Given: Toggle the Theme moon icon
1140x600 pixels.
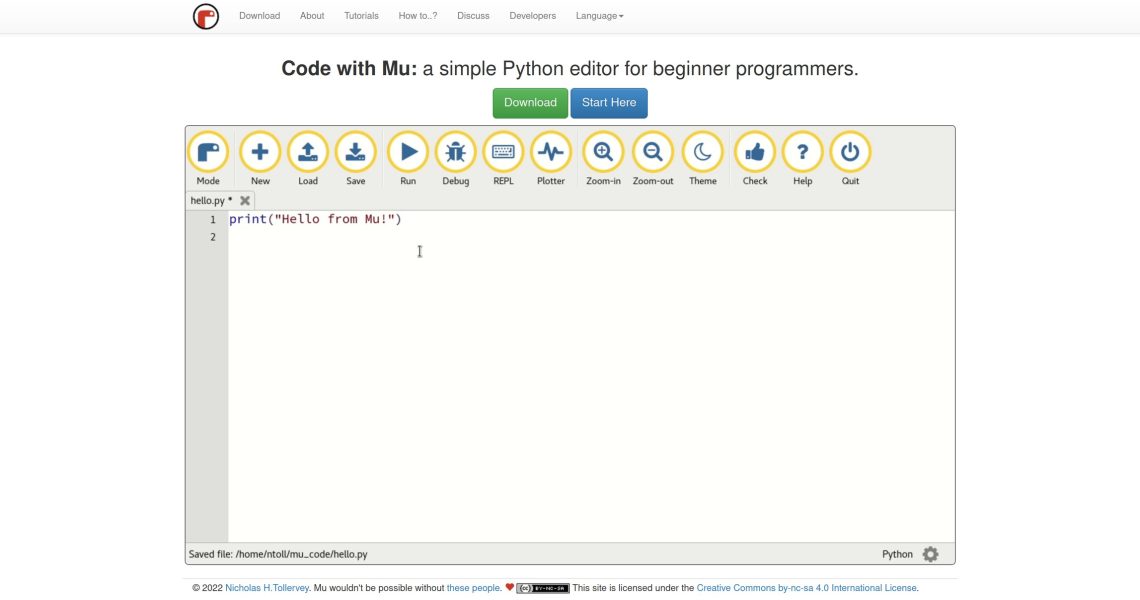Looking at the screenshot, I should coord(703,153).
